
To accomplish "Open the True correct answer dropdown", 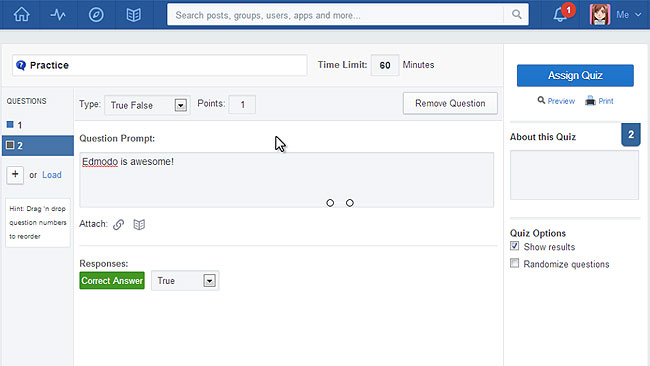I will tap(185, 281).
